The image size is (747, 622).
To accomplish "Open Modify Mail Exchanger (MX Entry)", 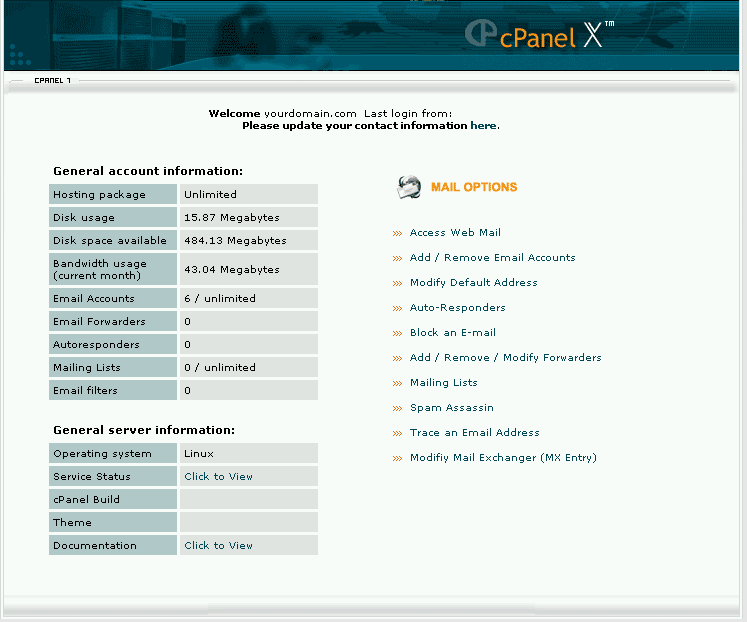I will [502, 458].
